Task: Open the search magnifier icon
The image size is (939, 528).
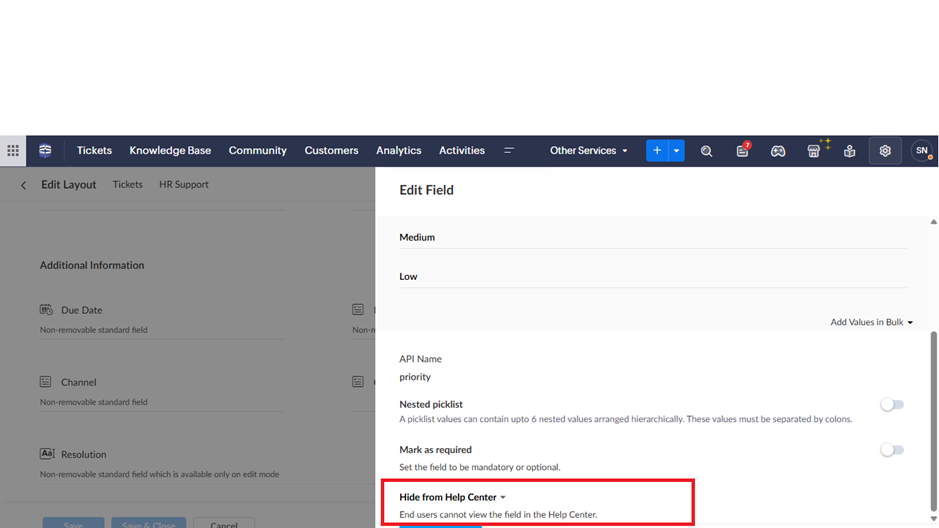Action: click(706, 151)
